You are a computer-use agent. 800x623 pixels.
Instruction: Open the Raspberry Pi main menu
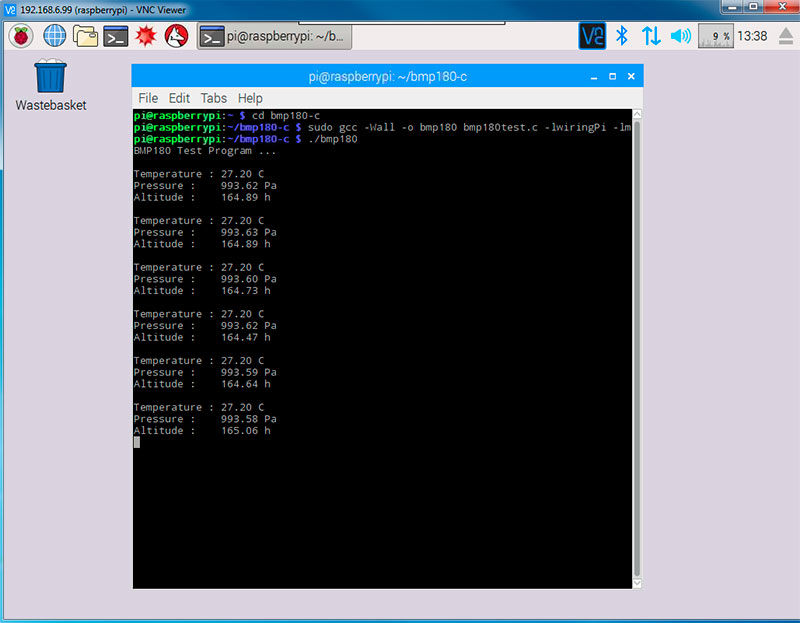pos(21,36)
